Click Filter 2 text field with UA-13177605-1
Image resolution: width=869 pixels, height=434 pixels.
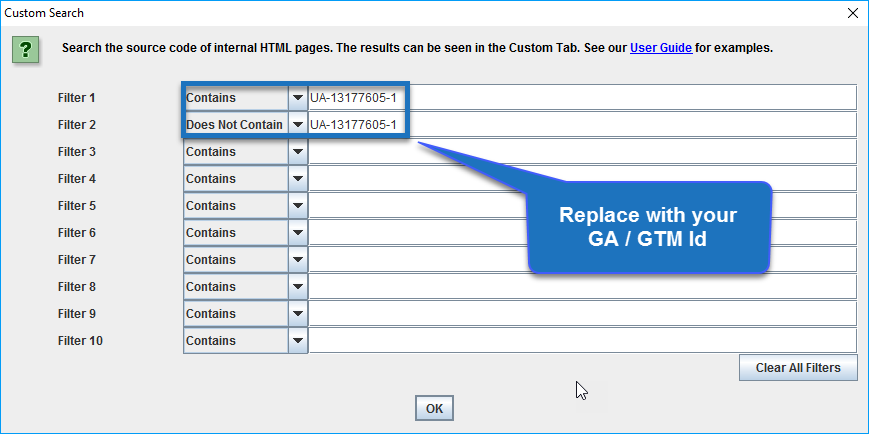(x=582, y=125)
